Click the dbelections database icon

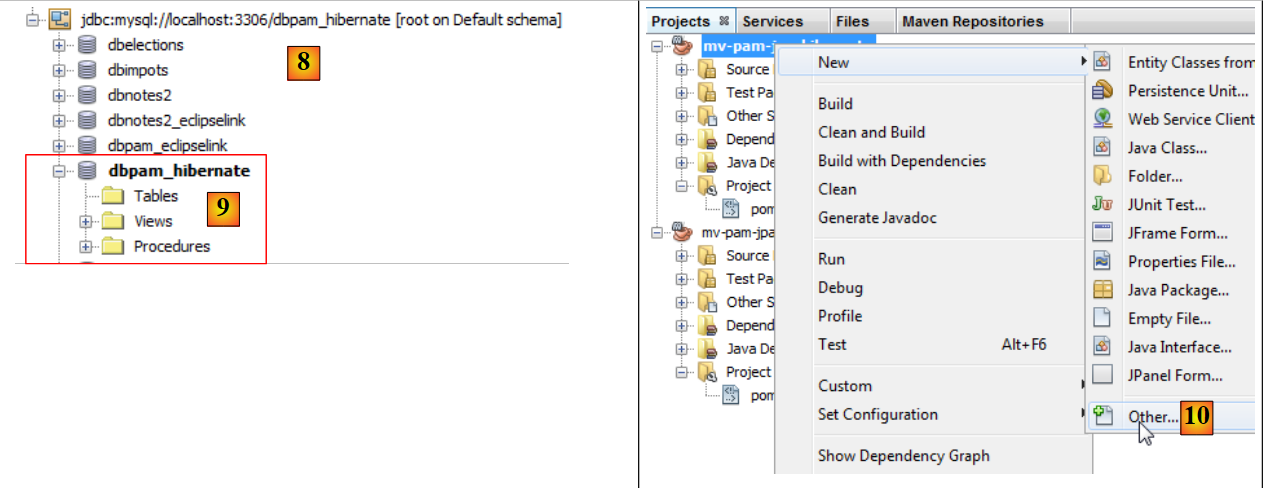88,45
